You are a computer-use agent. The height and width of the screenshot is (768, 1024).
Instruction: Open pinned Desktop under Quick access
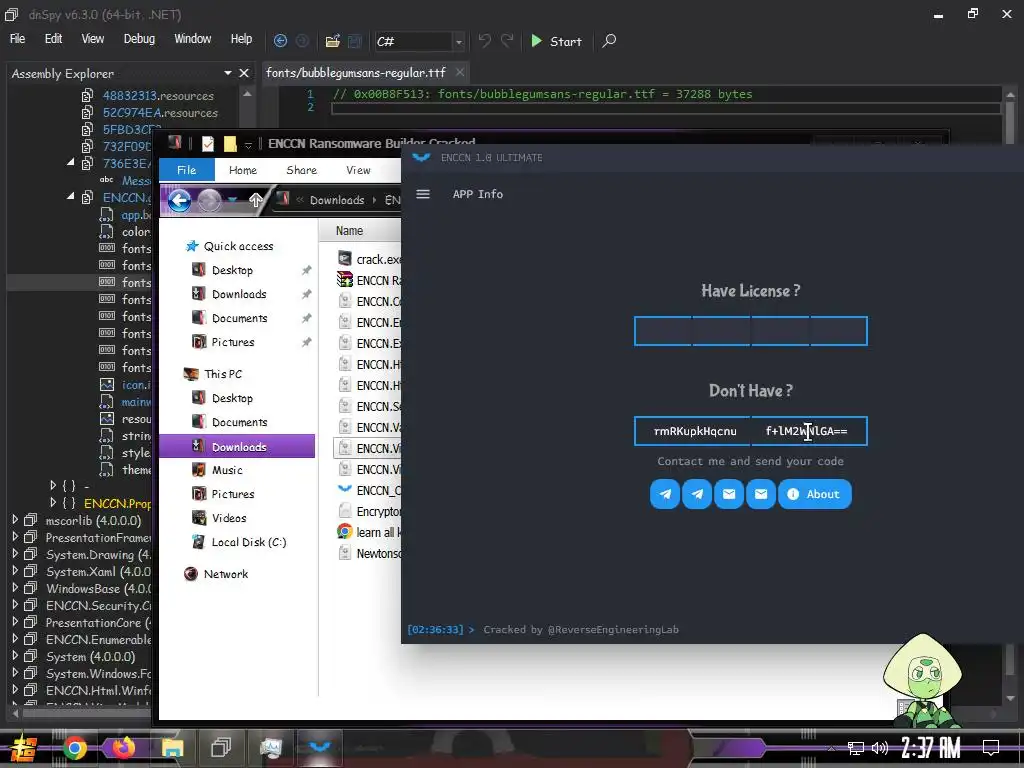(232, 270)
